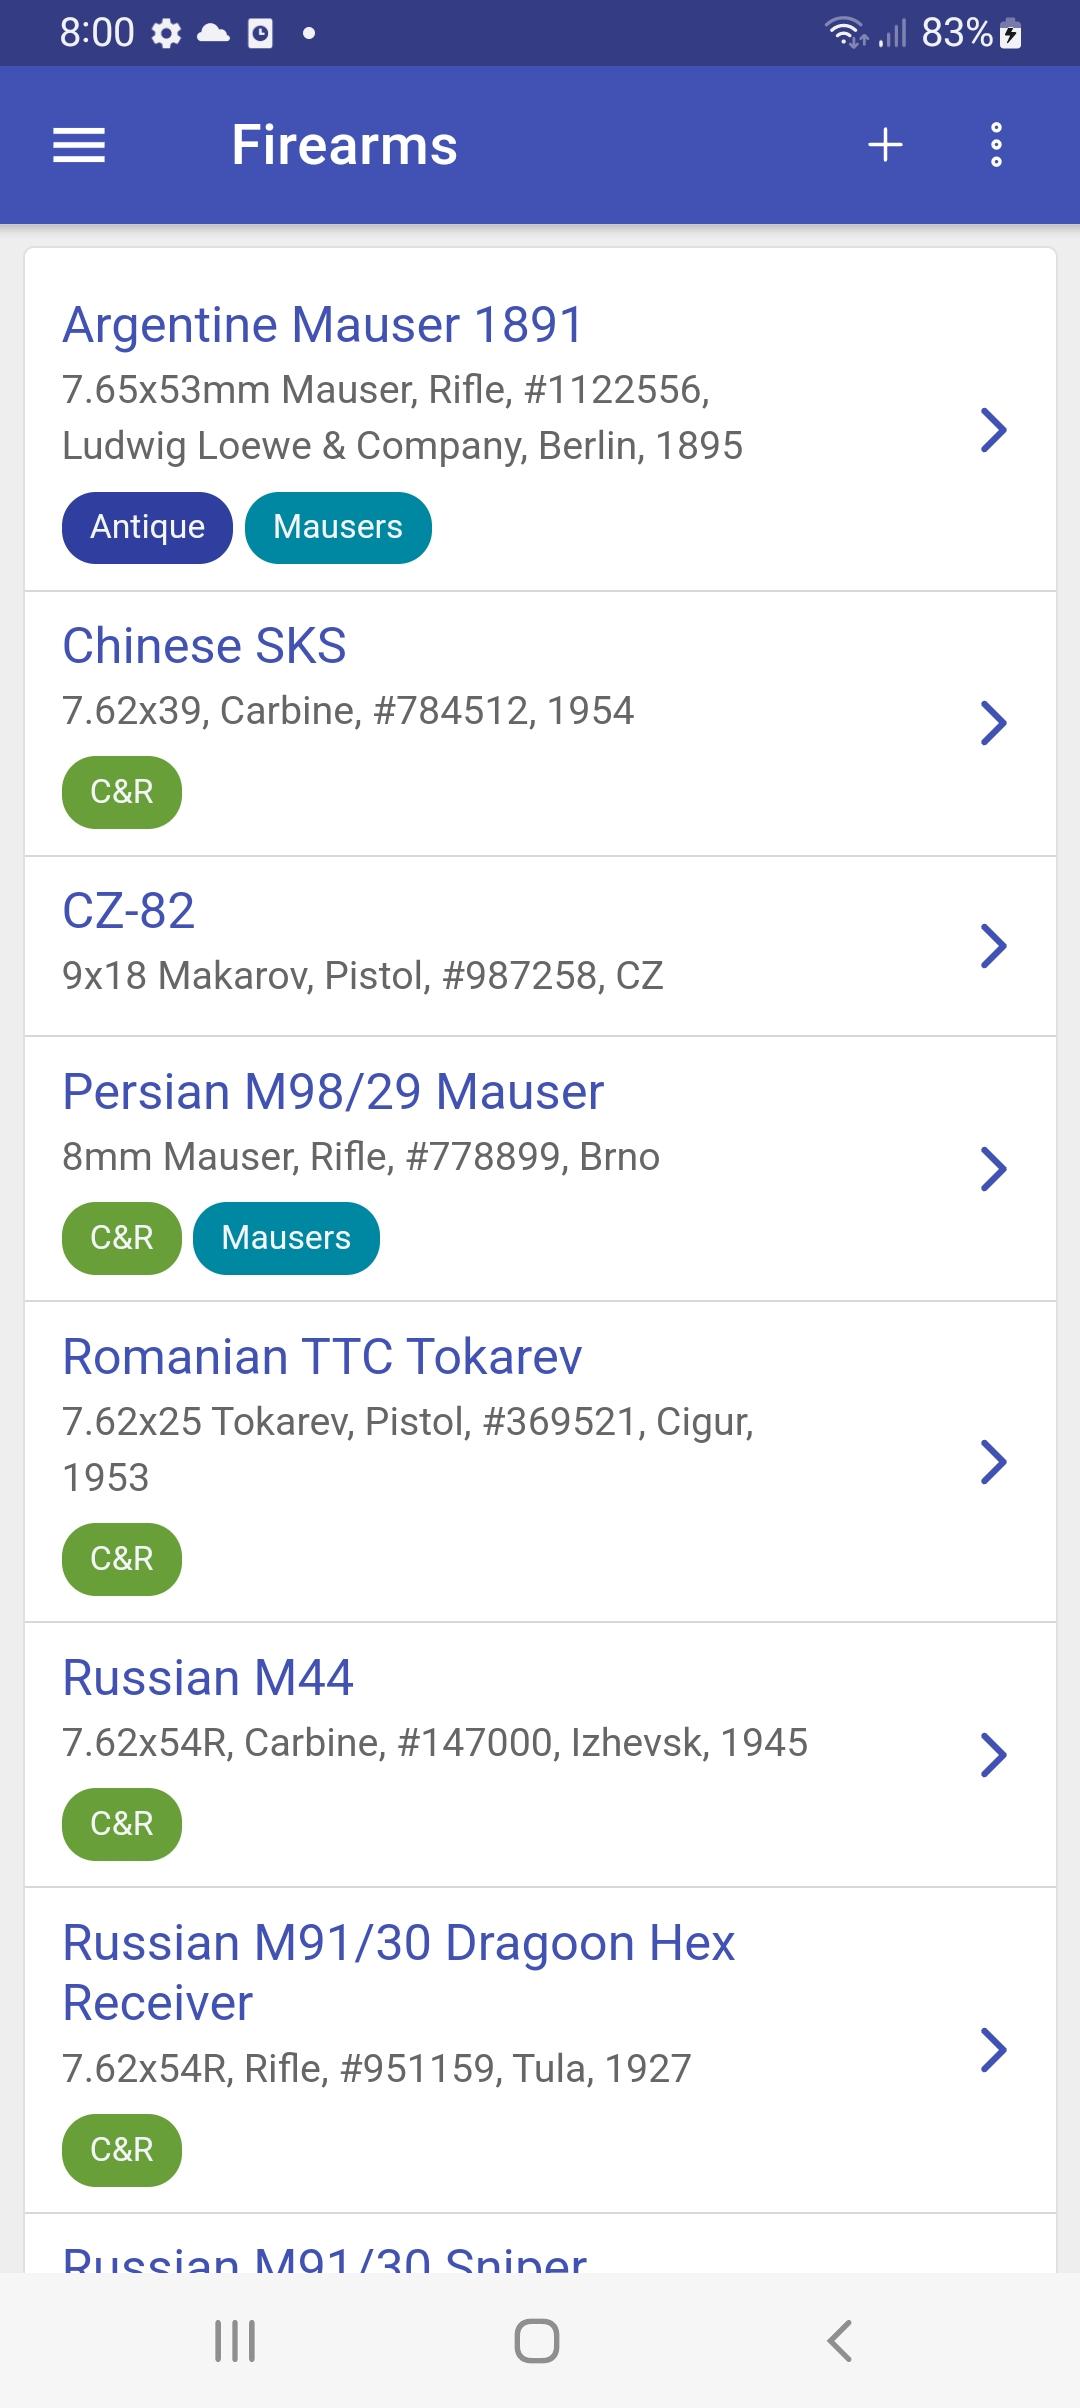This screenshot has width=1080, height=2408.
Task: Expand Chinese SKS entry chevron
Action: point(993,723)
